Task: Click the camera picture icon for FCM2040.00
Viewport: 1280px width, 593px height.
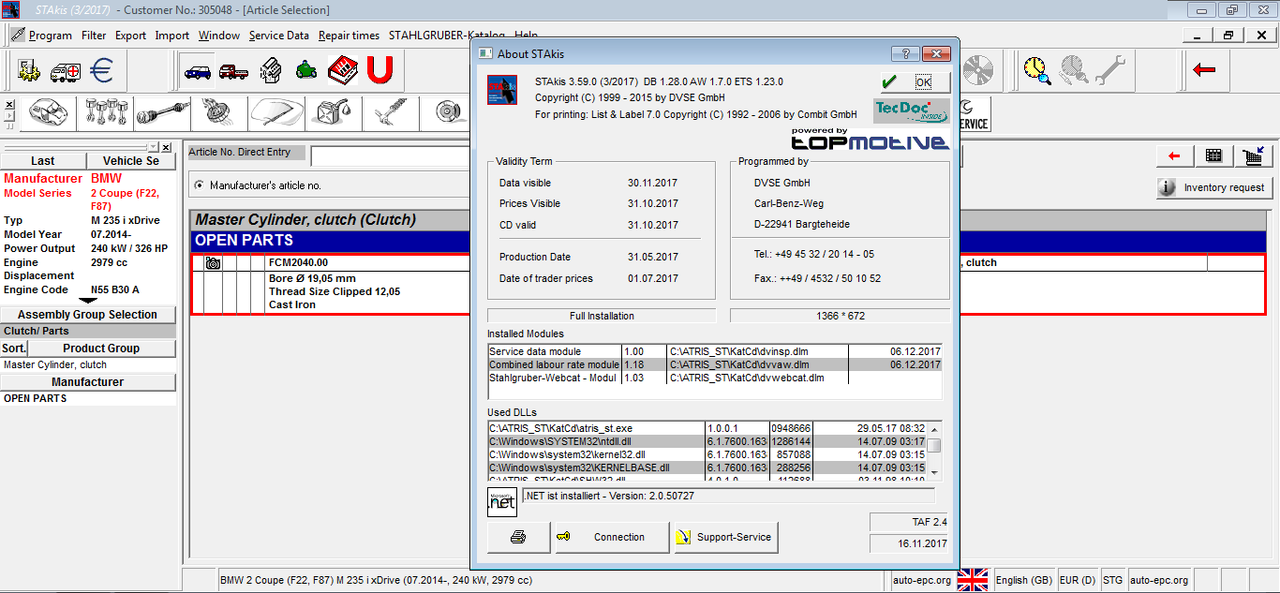Action: (212, 263)
